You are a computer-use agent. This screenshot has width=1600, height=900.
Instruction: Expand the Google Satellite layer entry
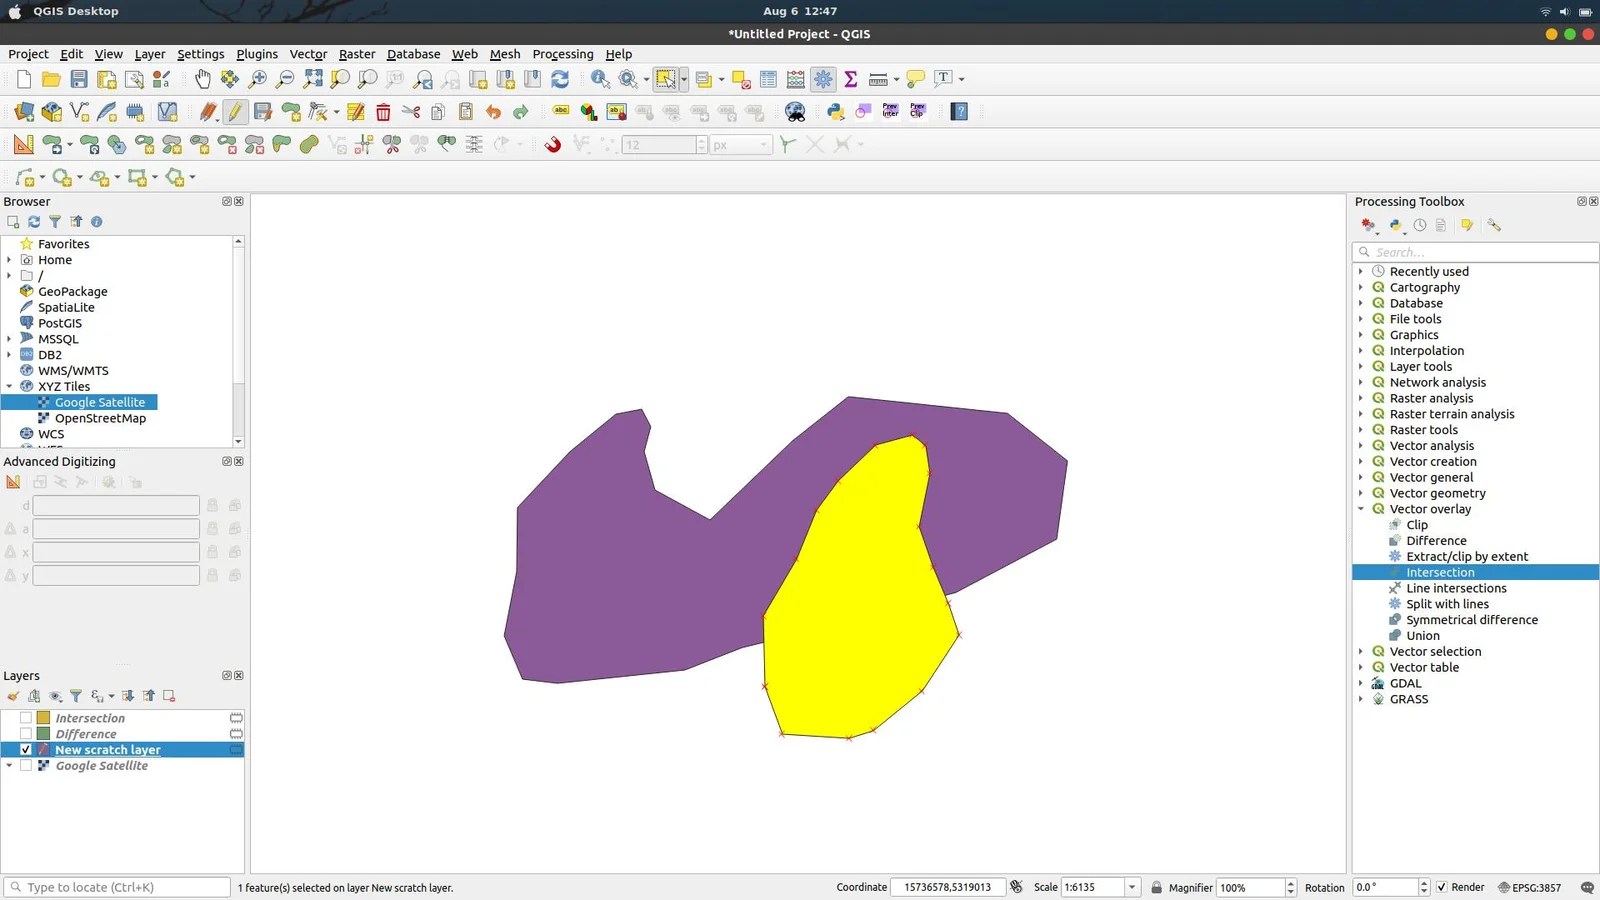point(8,765)
